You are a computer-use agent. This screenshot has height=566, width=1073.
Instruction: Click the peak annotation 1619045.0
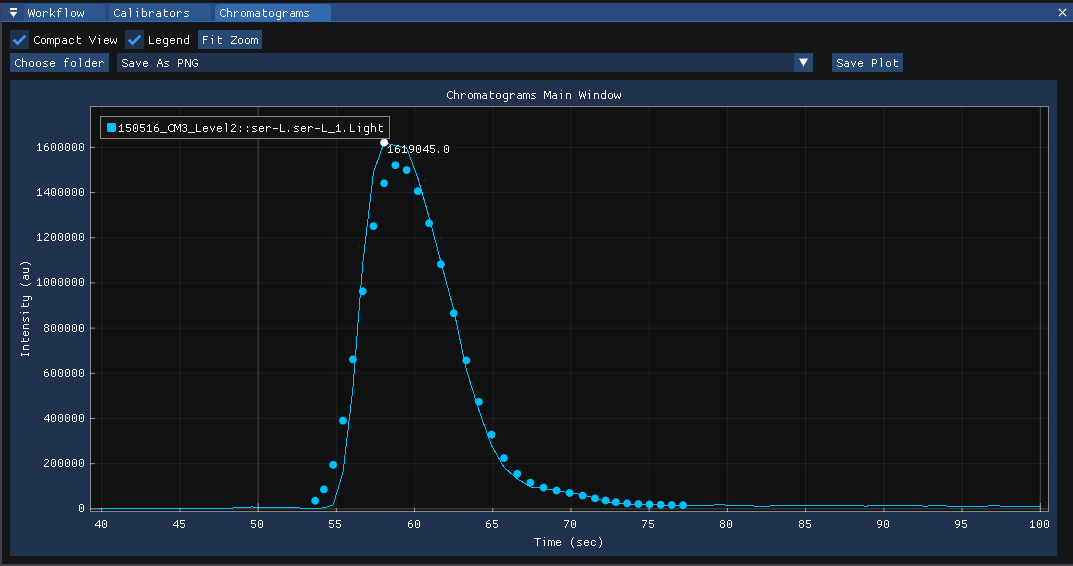coord(418,149)
